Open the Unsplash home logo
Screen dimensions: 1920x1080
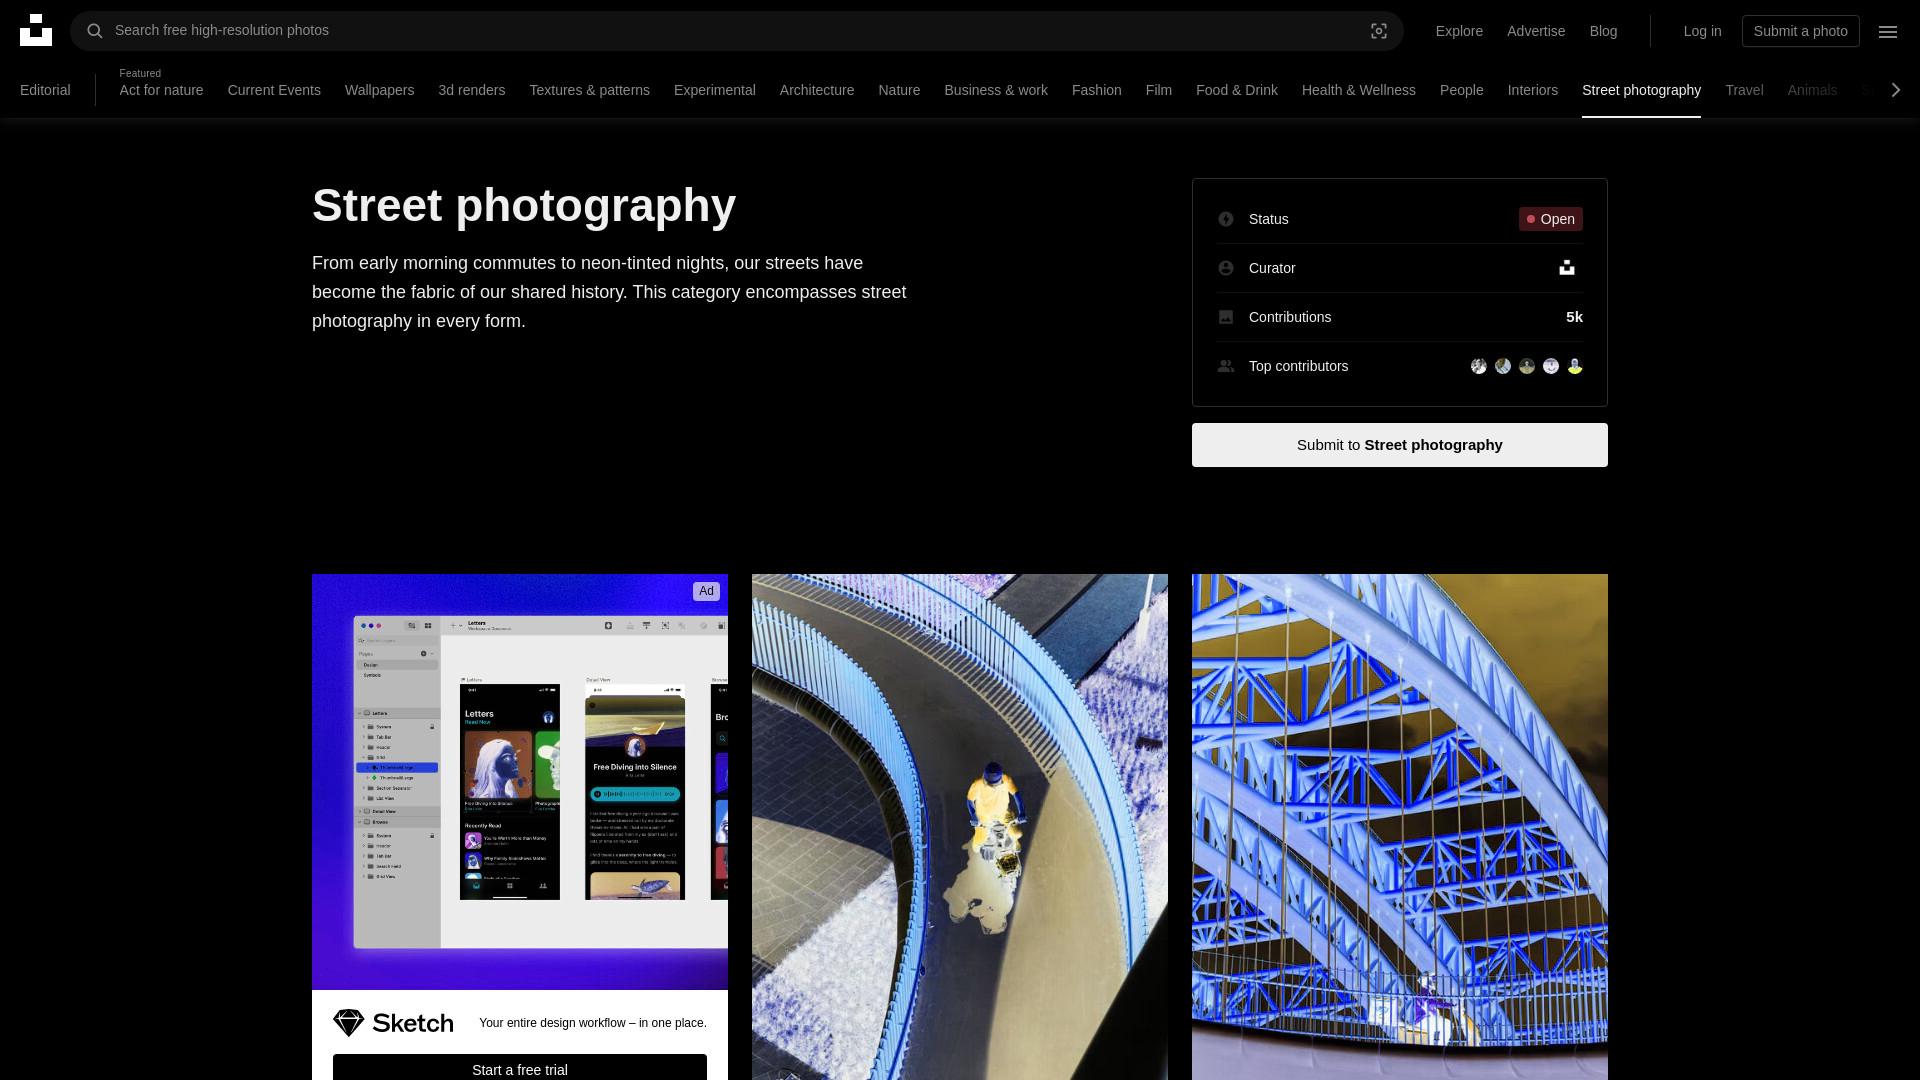[36, 30]
